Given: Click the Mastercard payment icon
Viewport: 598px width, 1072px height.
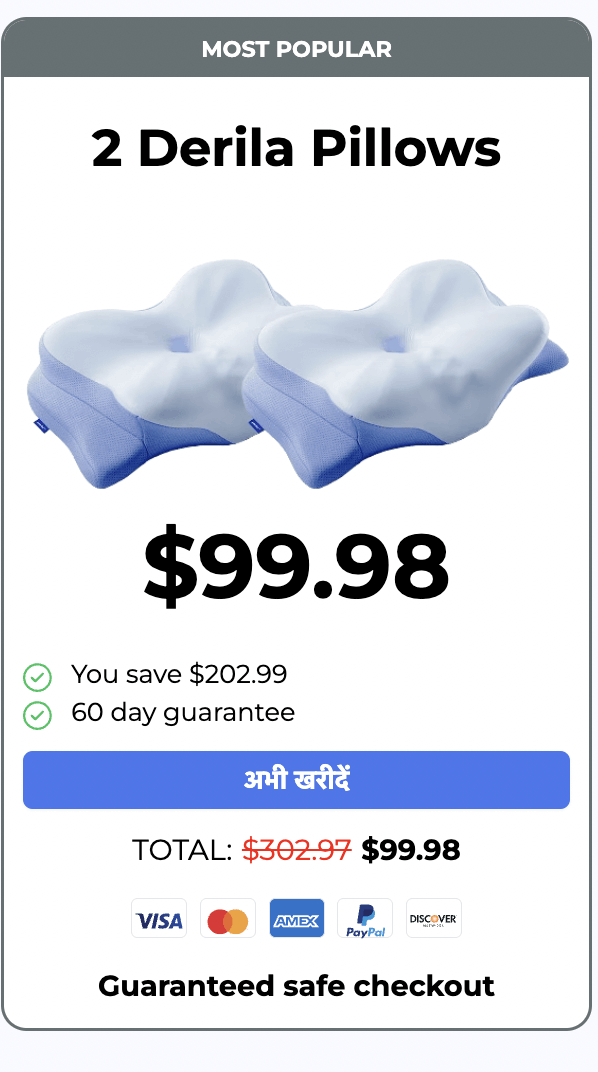Looking at the screenshot, I should coord(228,918).
